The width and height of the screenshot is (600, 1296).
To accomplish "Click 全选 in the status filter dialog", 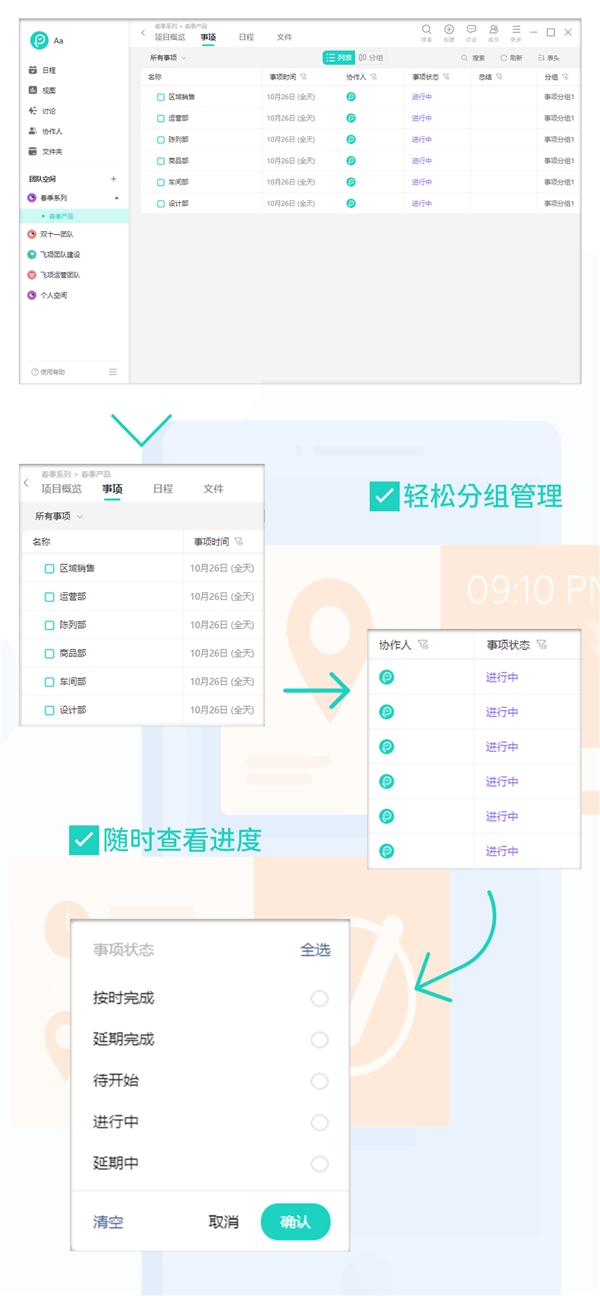I will pyautogui.click(x=315, y=950).
